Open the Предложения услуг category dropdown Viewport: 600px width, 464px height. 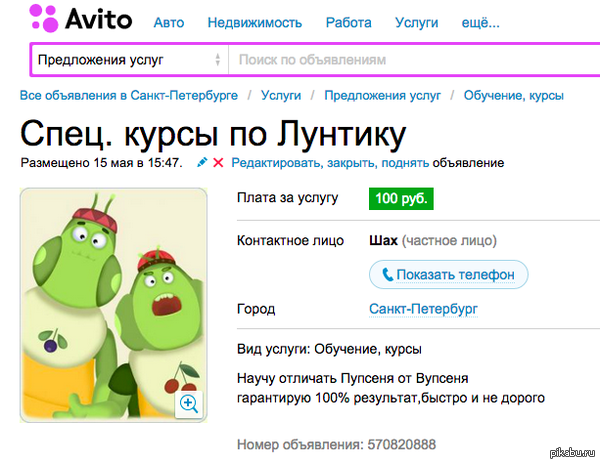(128, 60)
